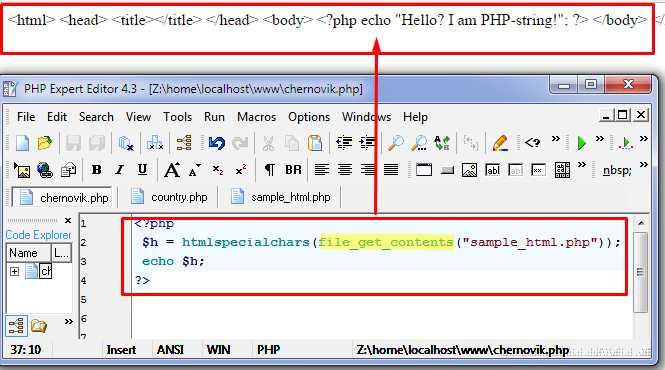Insert hyperlink with the globe link icon
Viewport: 665px width, 370px height.
point(45,171)
